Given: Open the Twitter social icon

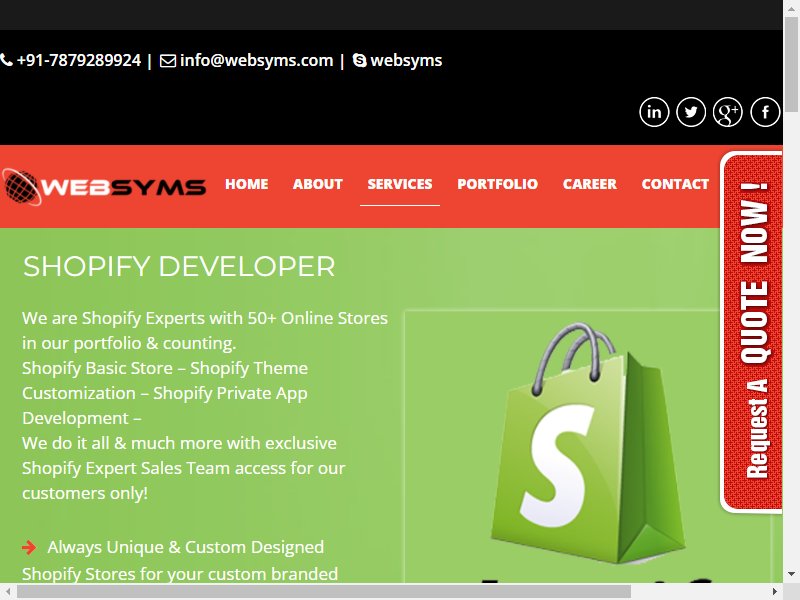Looking at the screenshot, I should point(691,112).
